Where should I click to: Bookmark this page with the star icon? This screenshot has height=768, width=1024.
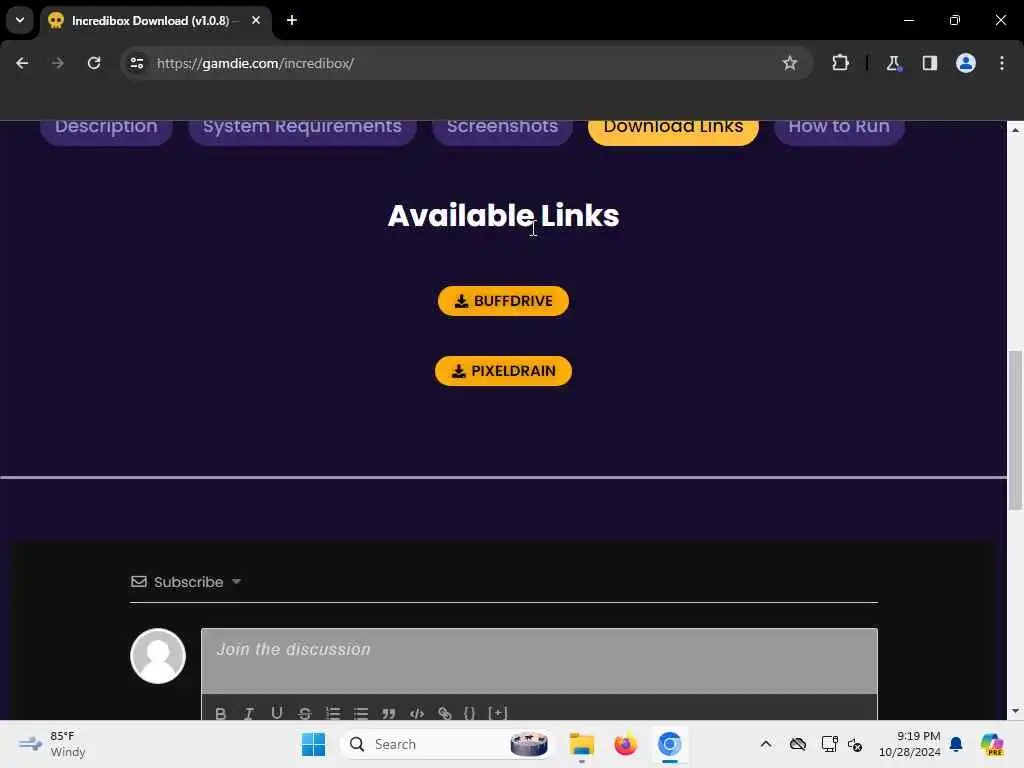[790, 63]
